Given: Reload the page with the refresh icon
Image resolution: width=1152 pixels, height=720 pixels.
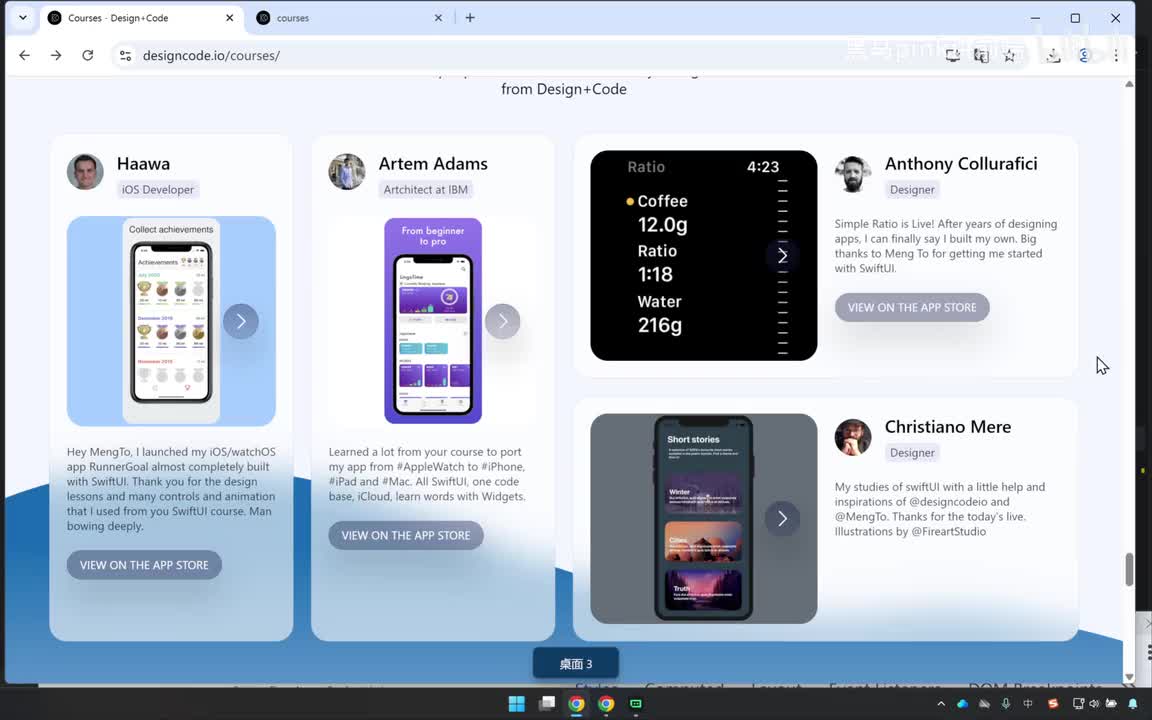Looking at the screenshot, I should tap(87, 55).
